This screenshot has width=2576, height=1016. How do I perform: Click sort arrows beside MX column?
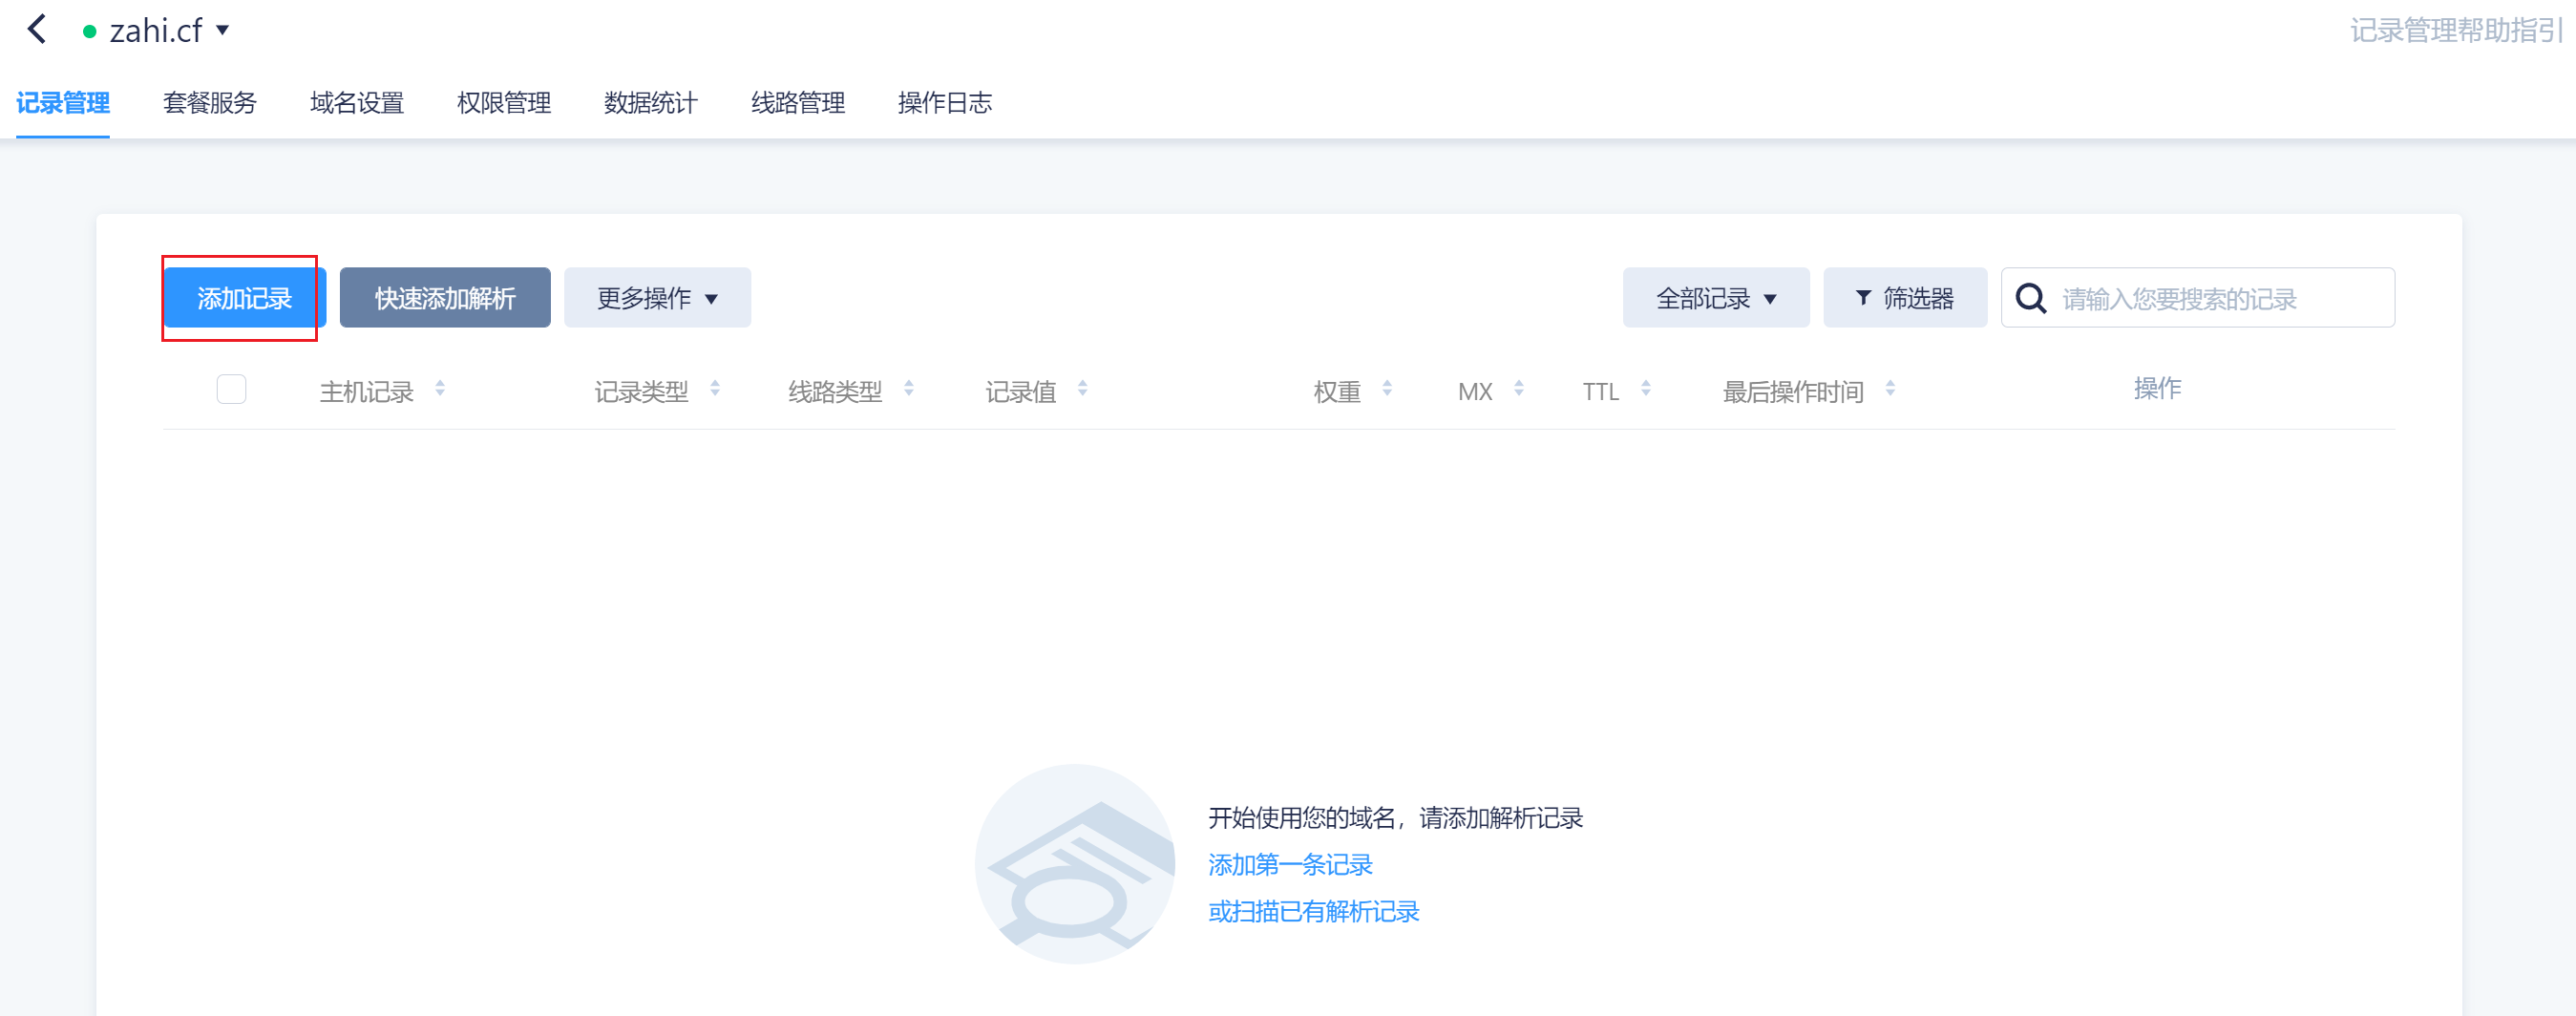click(x=1519, y=389)
